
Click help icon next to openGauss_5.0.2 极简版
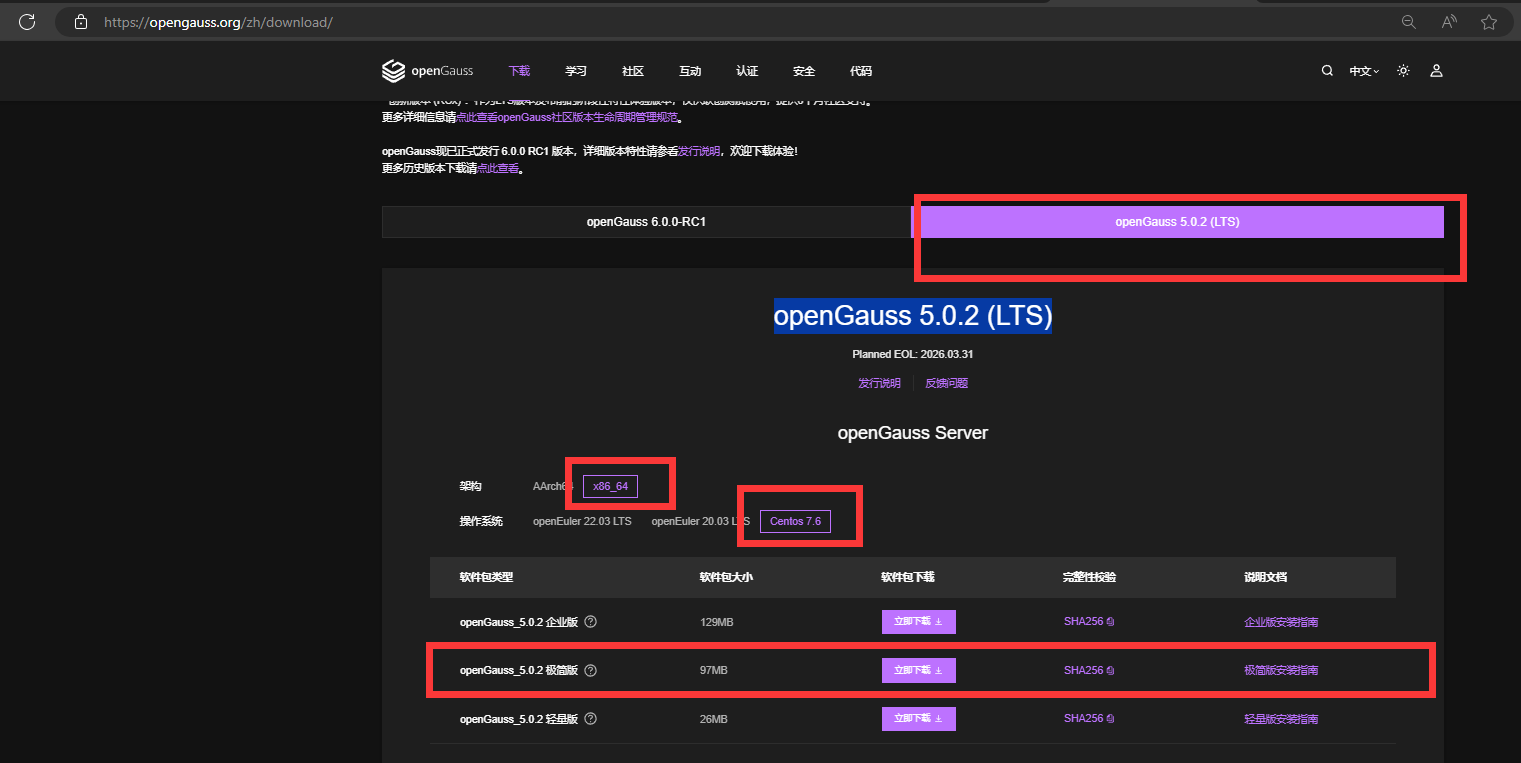(590, 670)
